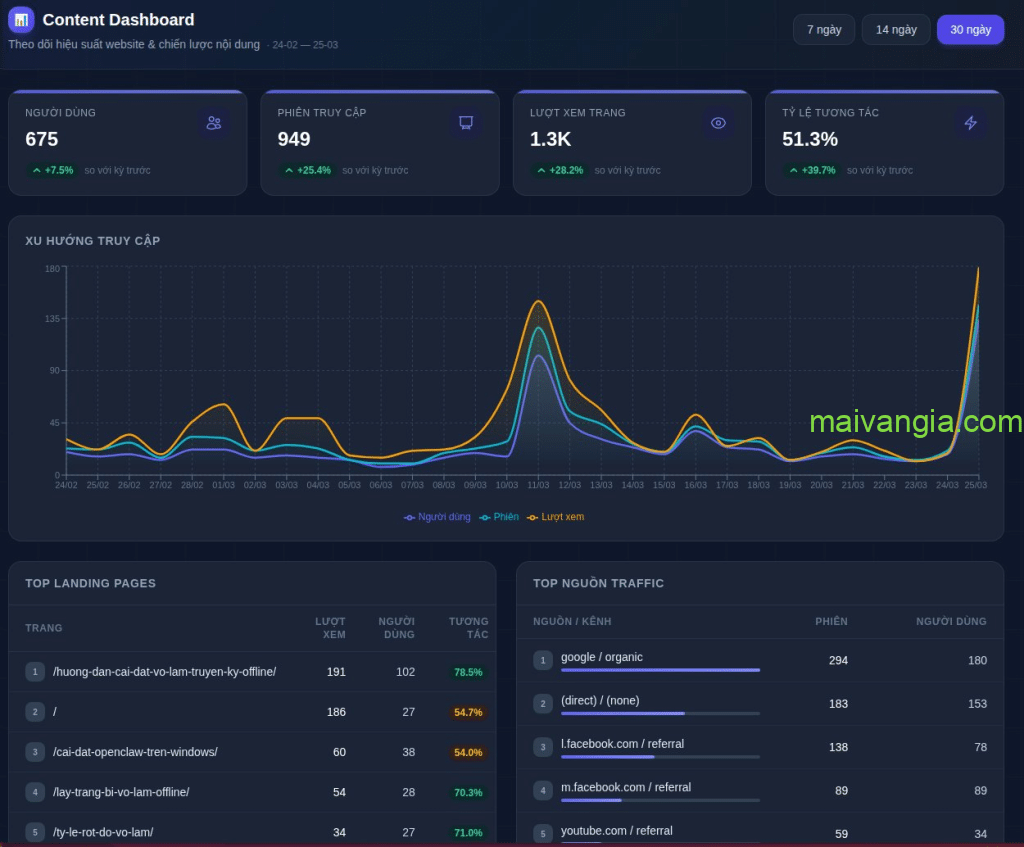Viewport: 1024px width, 847px height.
Task: Click the Phiên column header in traffic table
Action: click(831, 621)
